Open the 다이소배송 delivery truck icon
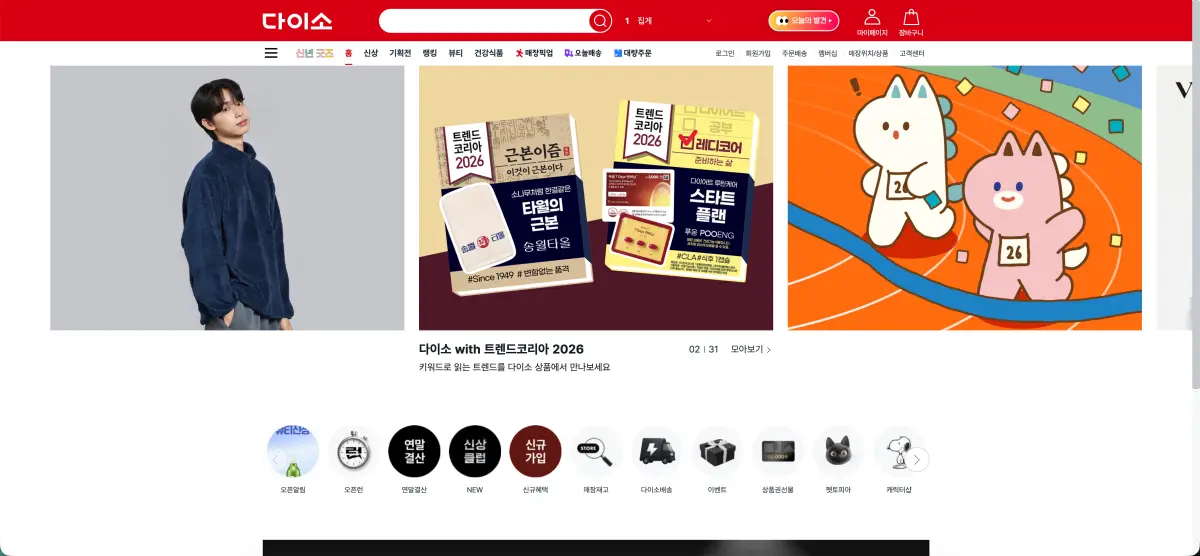 click(656, 452)
